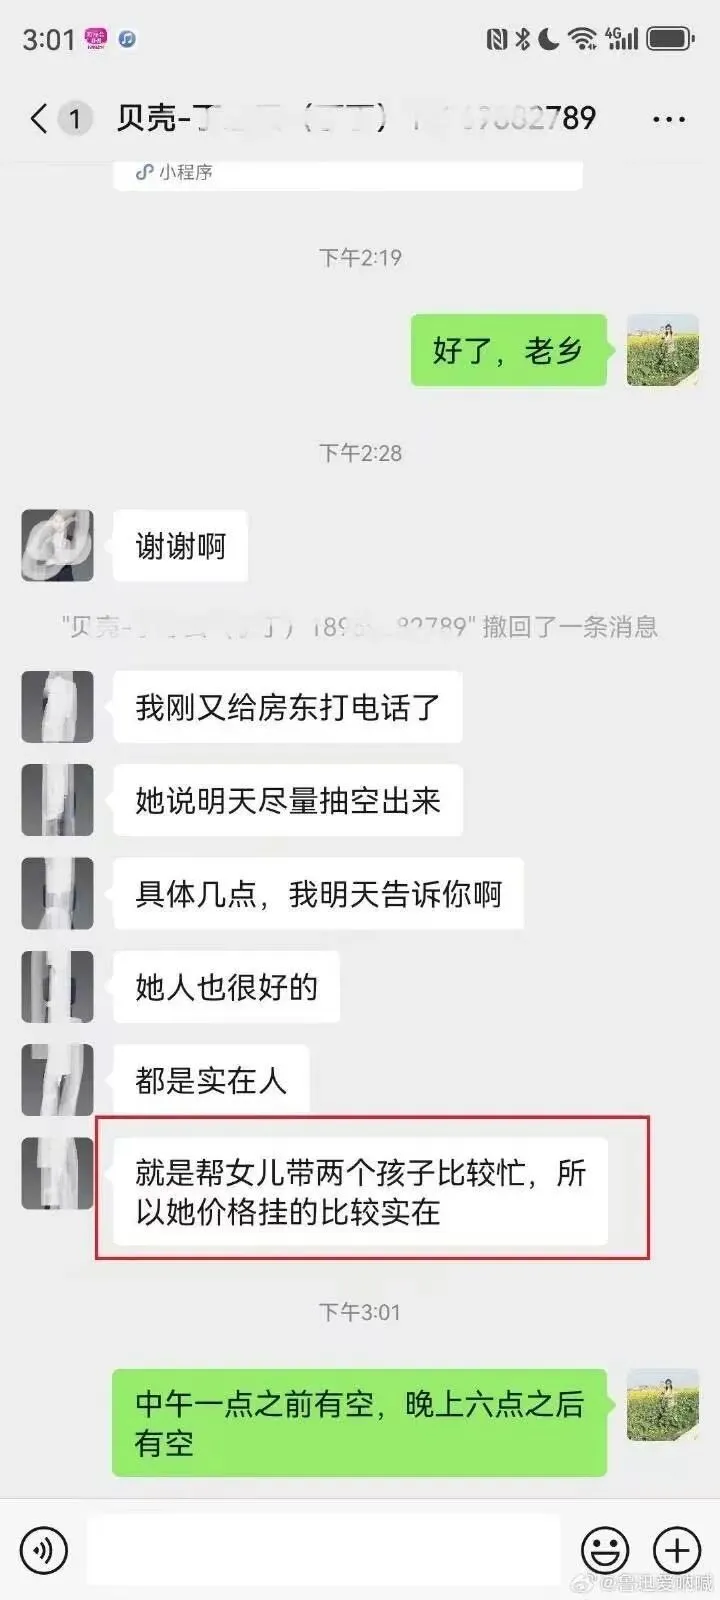Tap the back arrow in chat header
The height and width of the screenshot is (1600, 720).
tap(38, 119)
